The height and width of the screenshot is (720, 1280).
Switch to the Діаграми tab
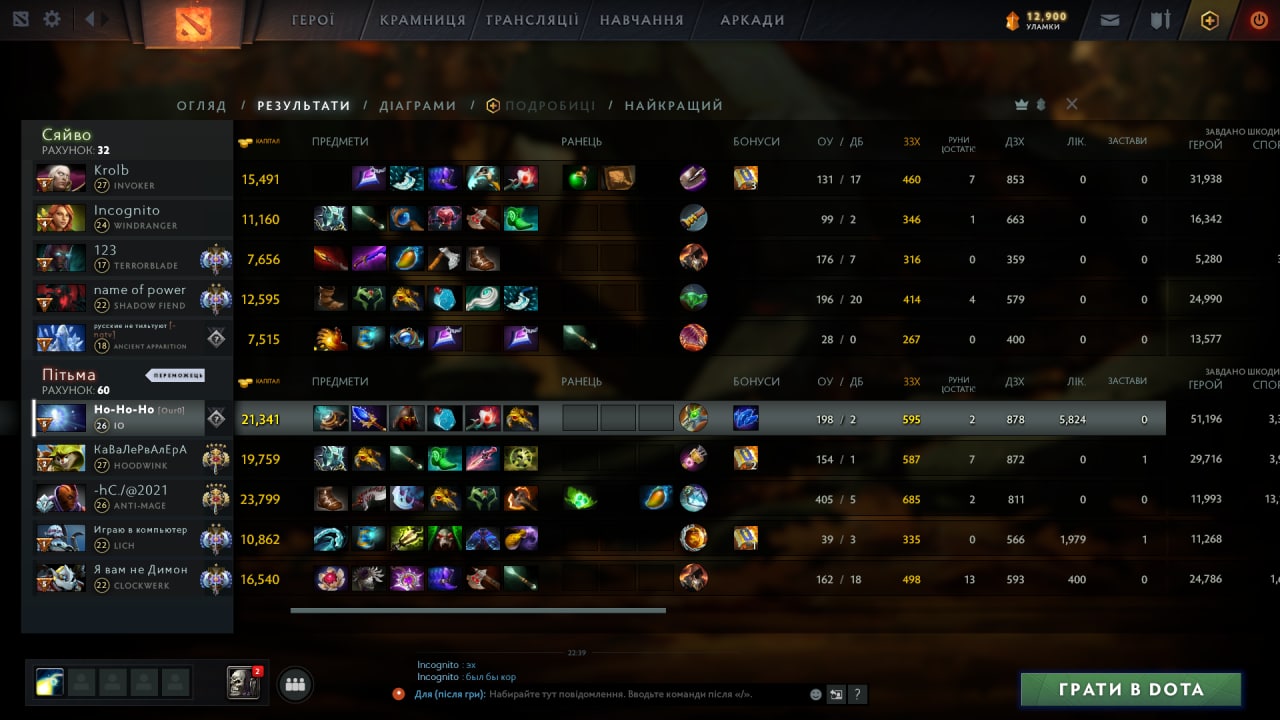point(418,105)
